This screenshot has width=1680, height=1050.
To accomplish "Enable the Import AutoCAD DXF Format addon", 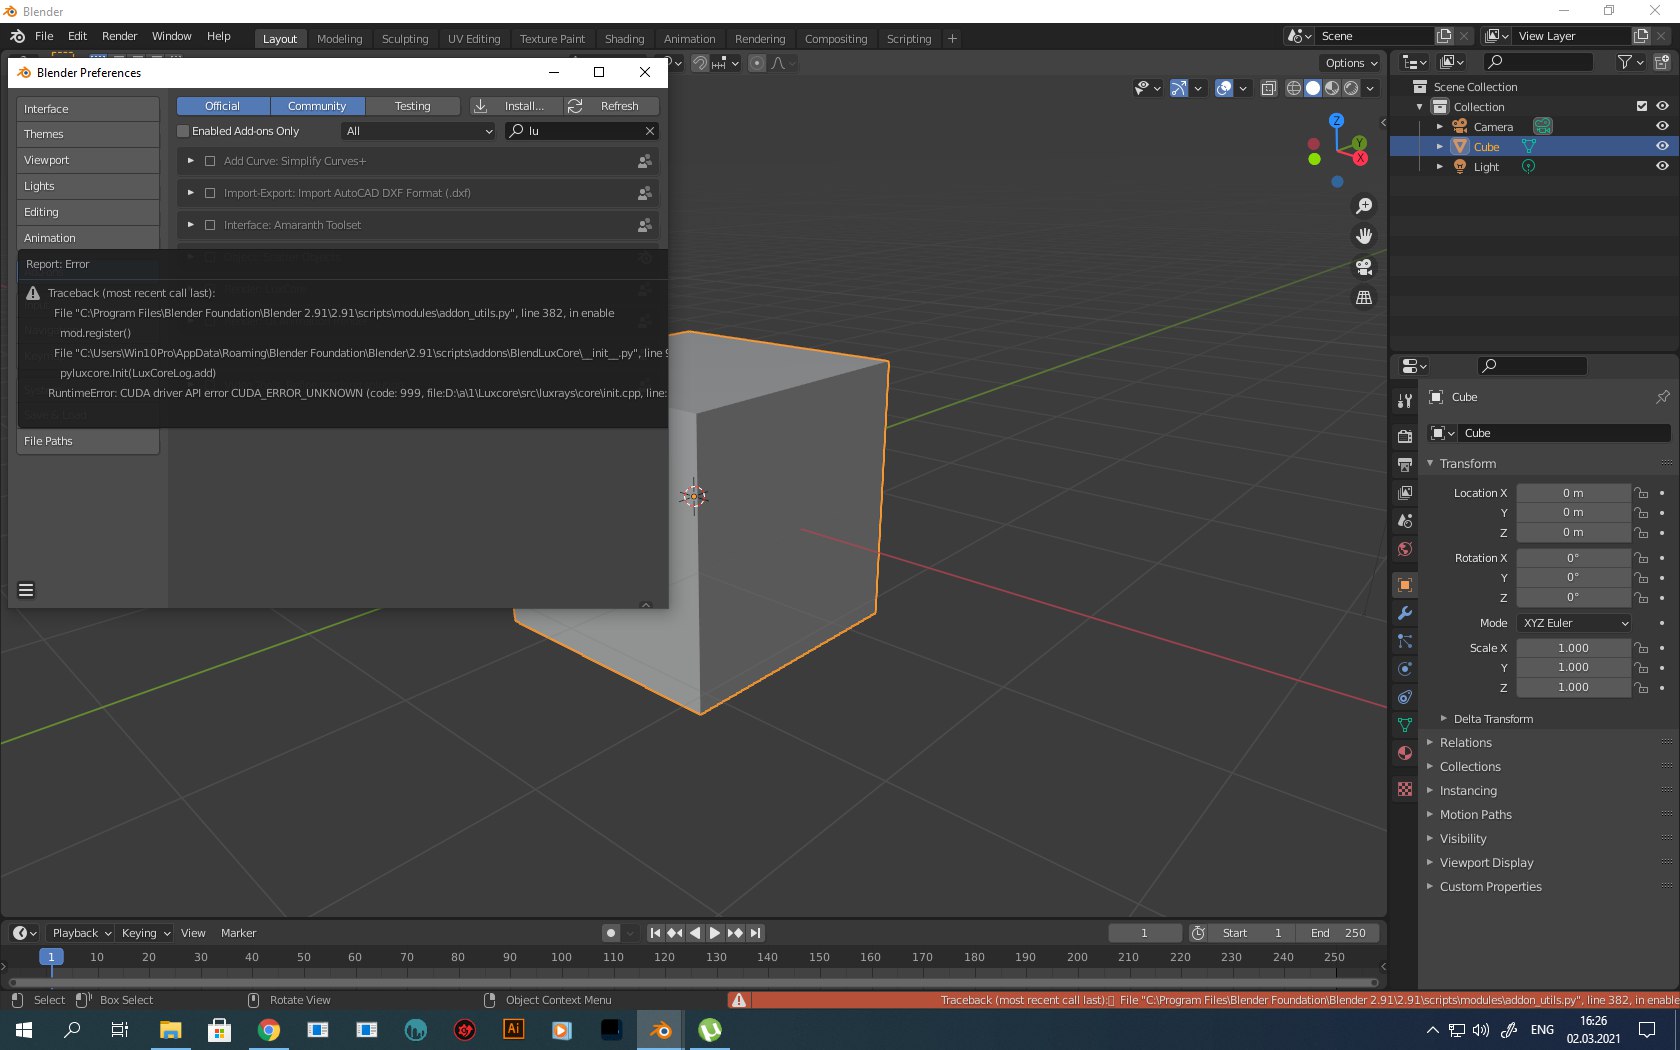I will click(x=210, y=193).
